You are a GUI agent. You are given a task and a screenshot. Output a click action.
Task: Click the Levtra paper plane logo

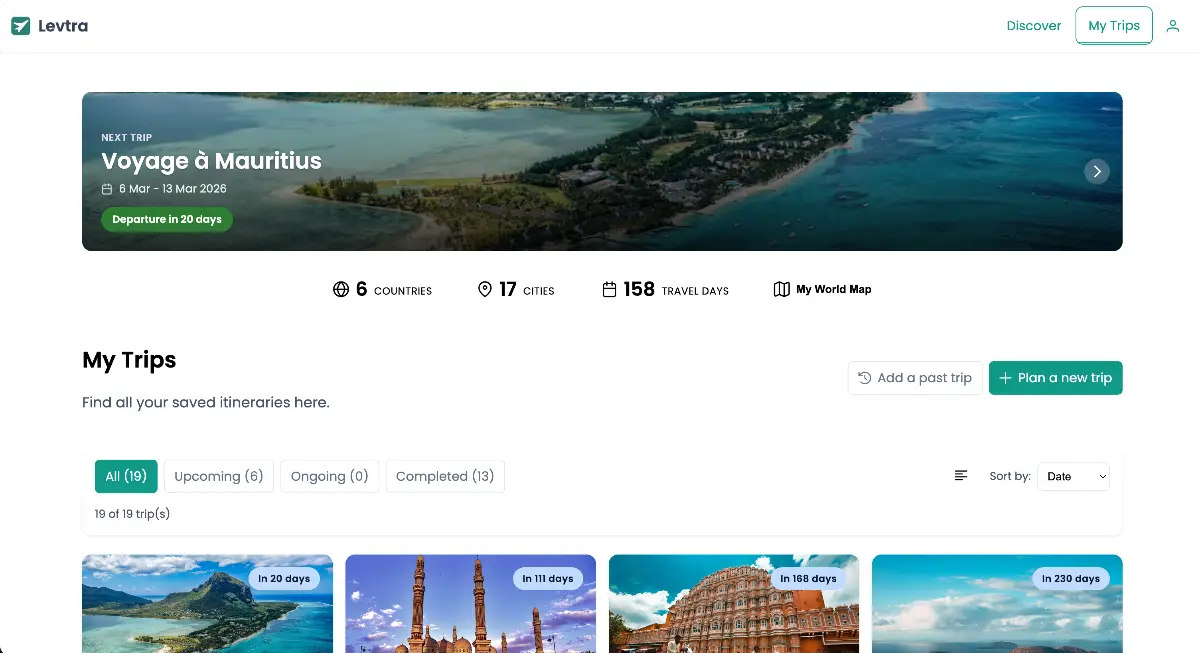click(21, 26)
